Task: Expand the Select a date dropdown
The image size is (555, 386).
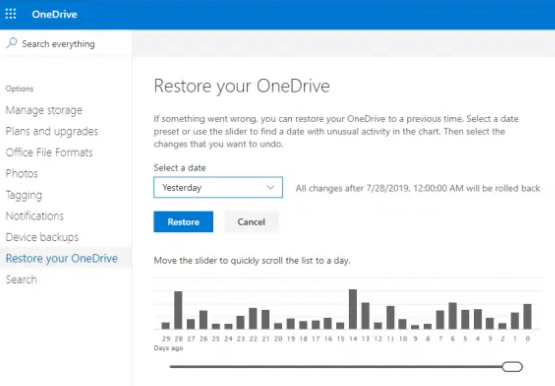Action: pyautogui.click(x=218, y=188)
